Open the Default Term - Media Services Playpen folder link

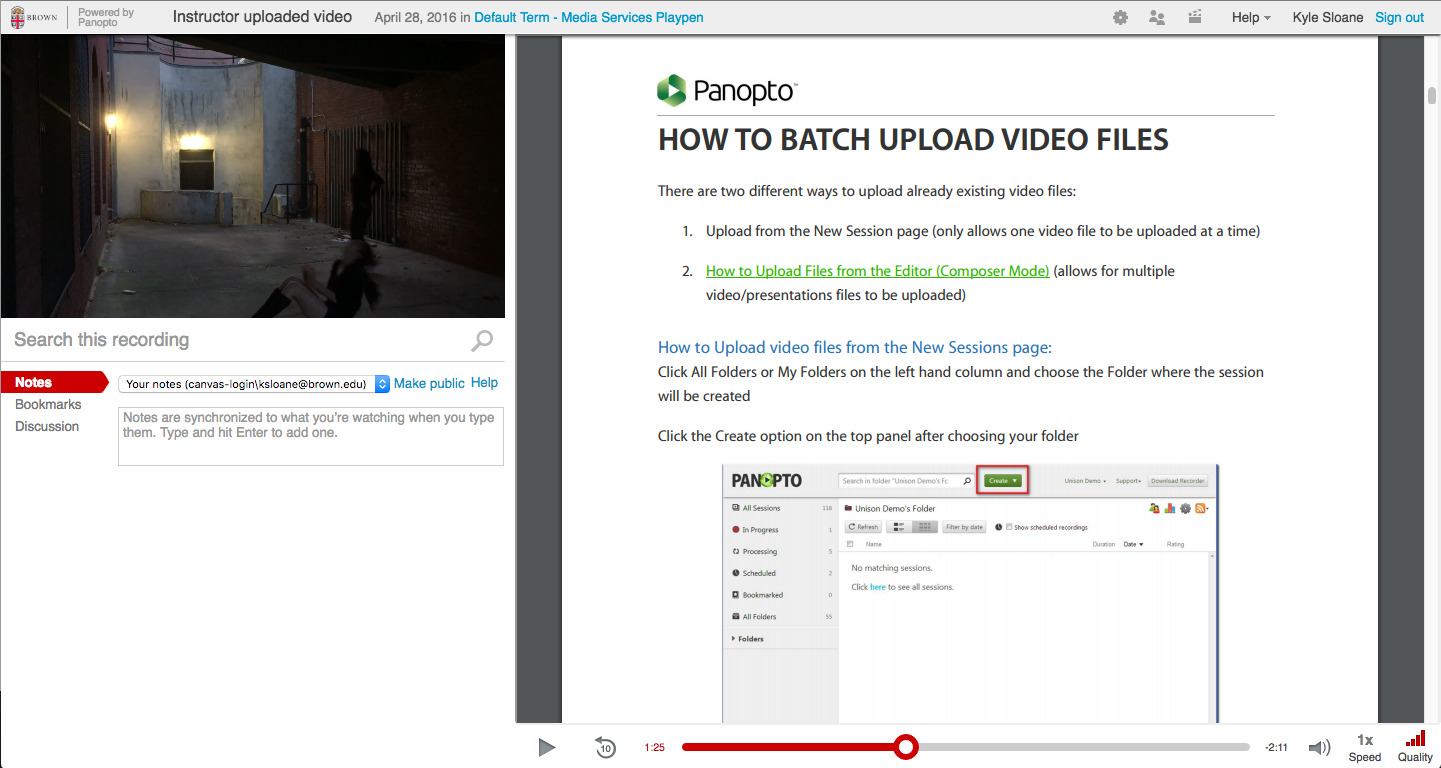click(x=589, y=17)
